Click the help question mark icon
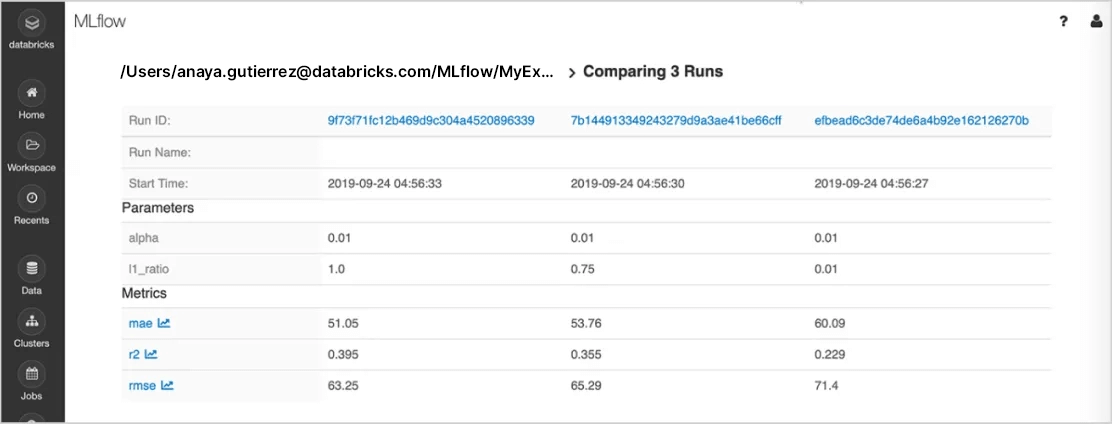 coord(1064,21)
